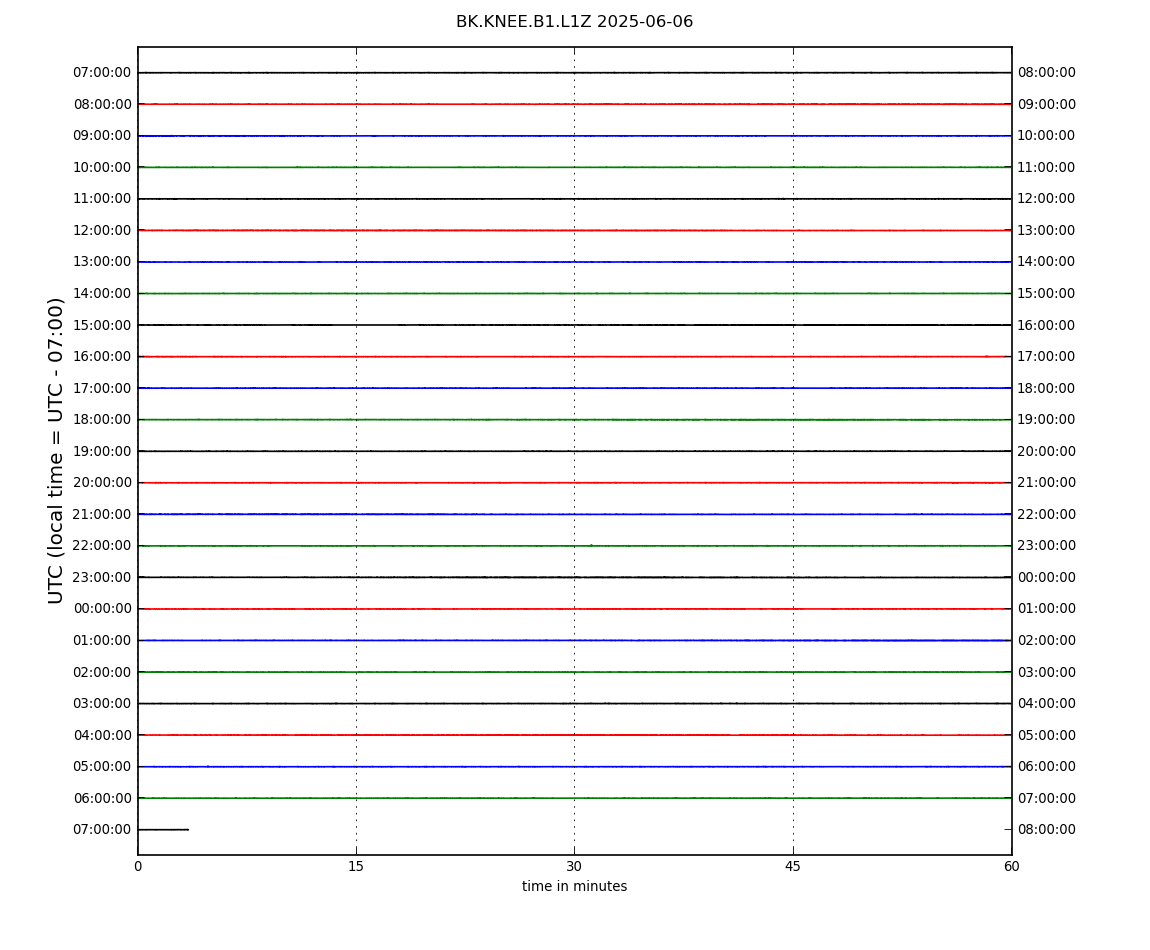This screenshot has width=1150, height=950.
Task: Click the left-axis start time 18:00:00
Action: [x=103, y=420]
